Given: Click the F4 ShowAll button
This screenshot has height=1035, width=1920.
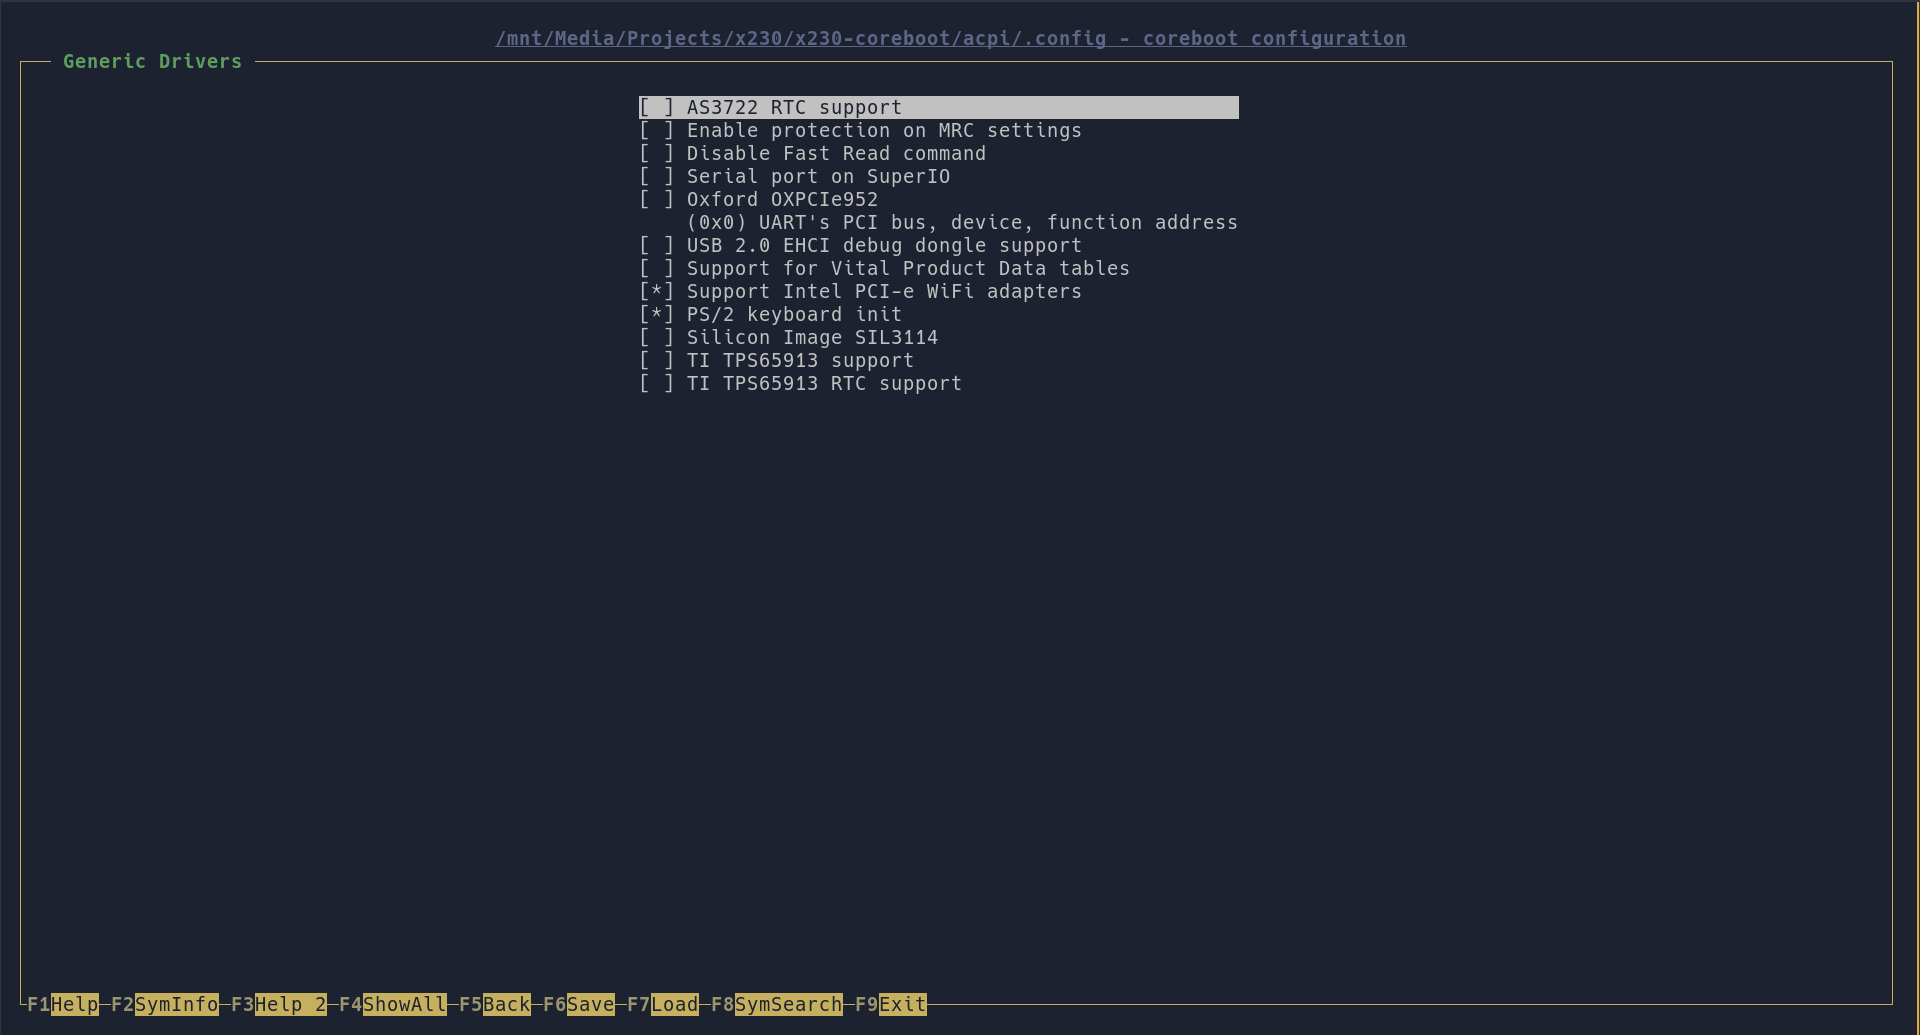Looking at the screenshot, I should tap(393, 1004).
